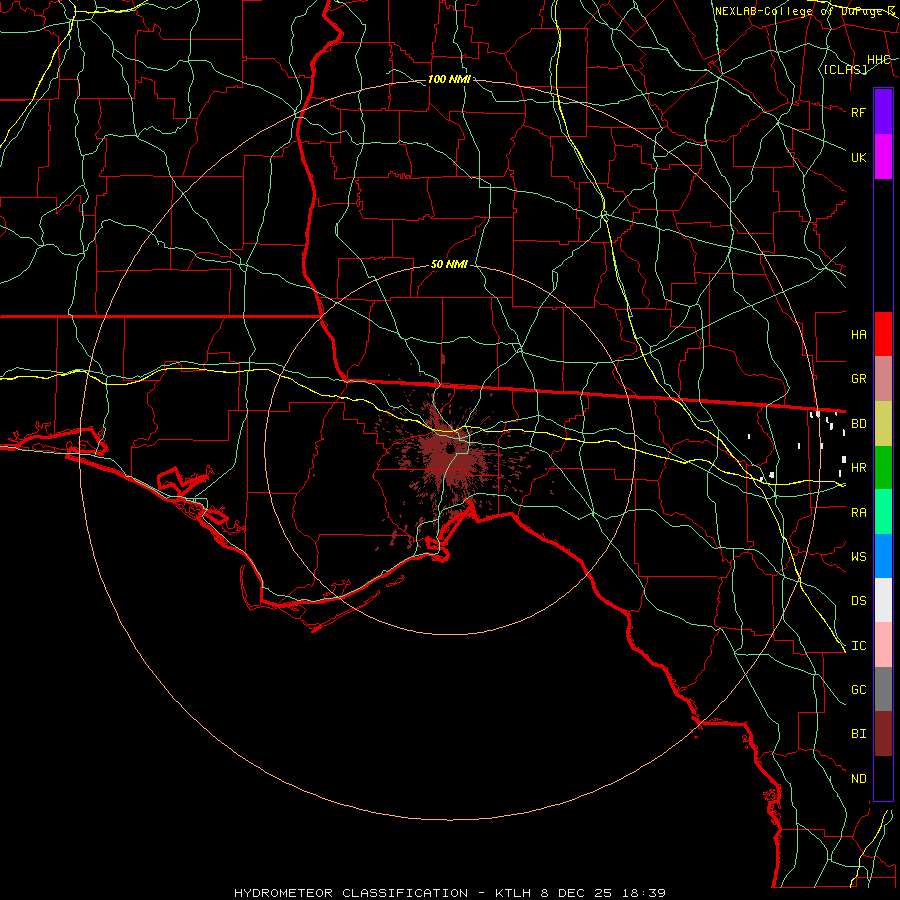Click the BI legend label
The width and height of the screenshot is (900, 900).
point(858,734)
